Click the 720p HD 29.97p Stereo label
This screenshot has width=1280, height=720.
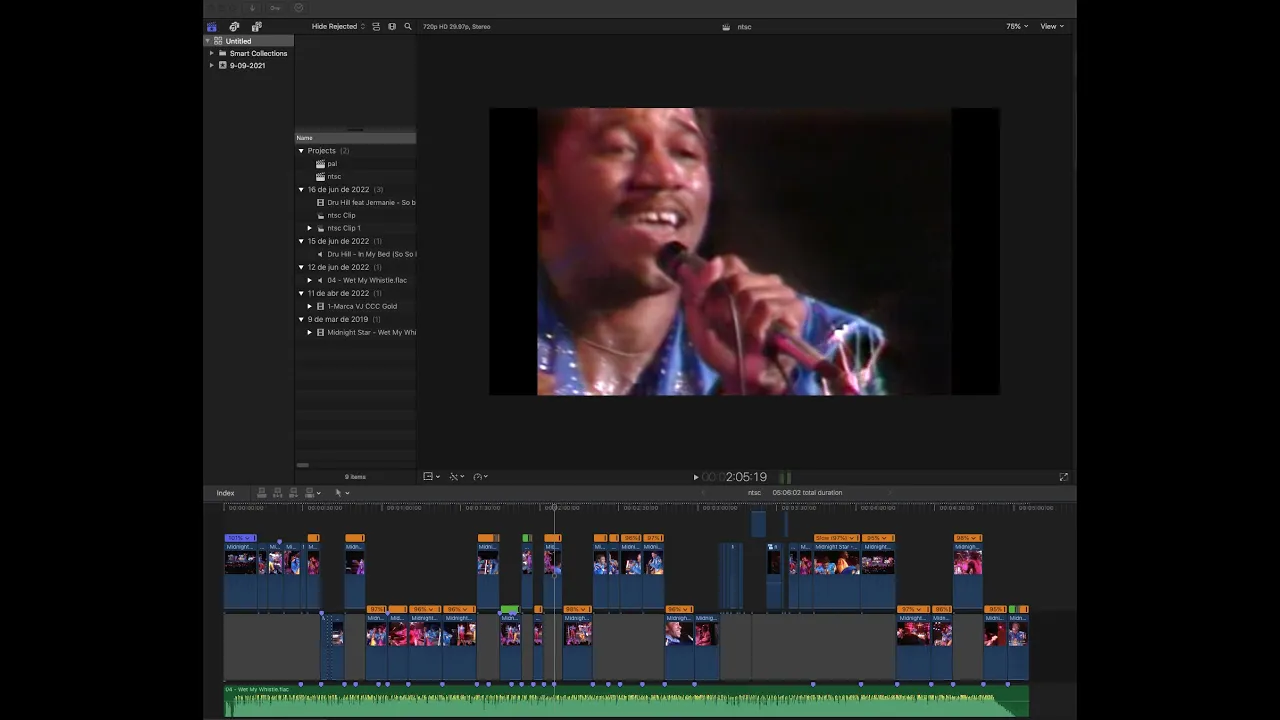[457, 27]
